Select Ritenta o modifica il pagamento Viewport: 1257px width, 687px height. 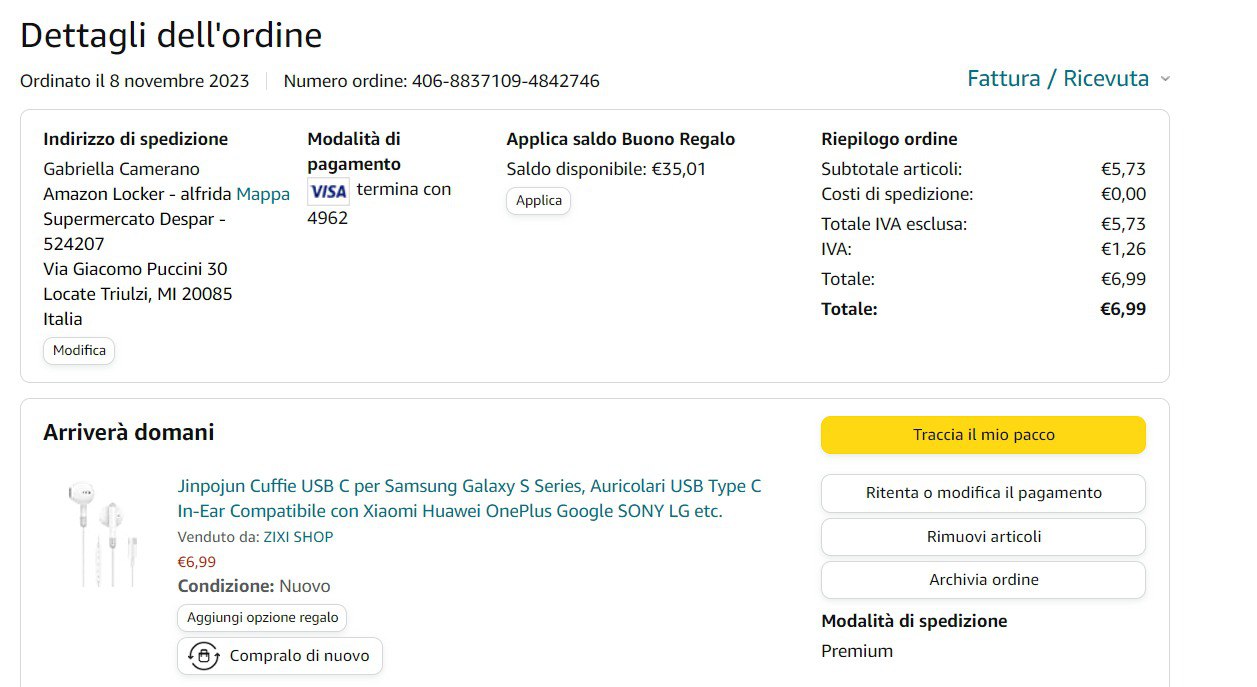(x=983, y=493)
